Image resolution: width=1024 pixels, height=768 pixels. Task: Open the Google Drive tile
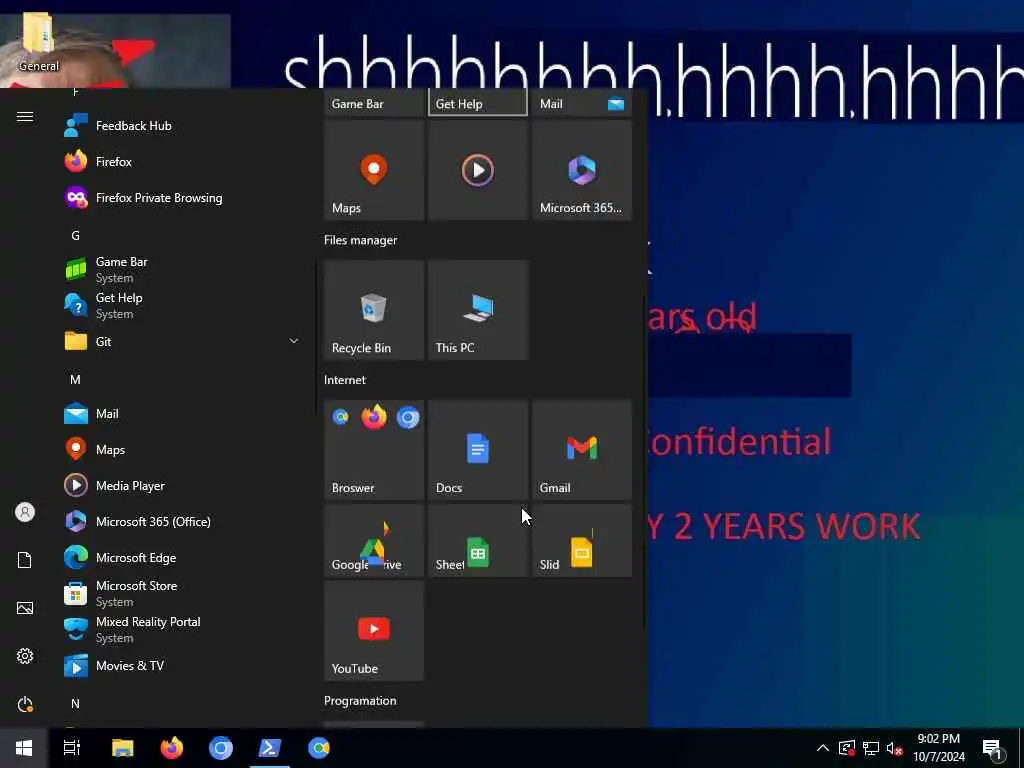tap(374, 540)
